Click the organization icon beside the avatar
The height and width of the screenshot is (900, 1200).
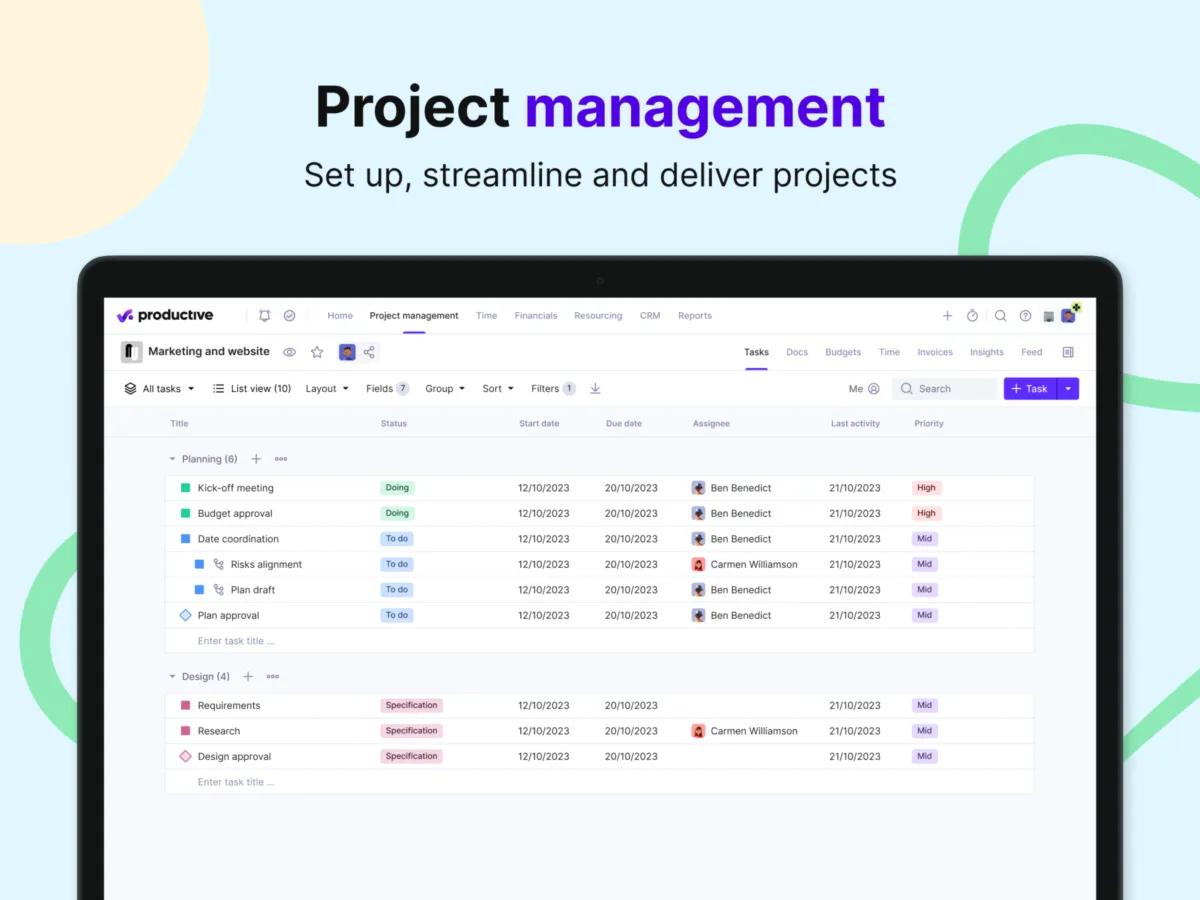pyautogui.click(x=1048, y=316)
